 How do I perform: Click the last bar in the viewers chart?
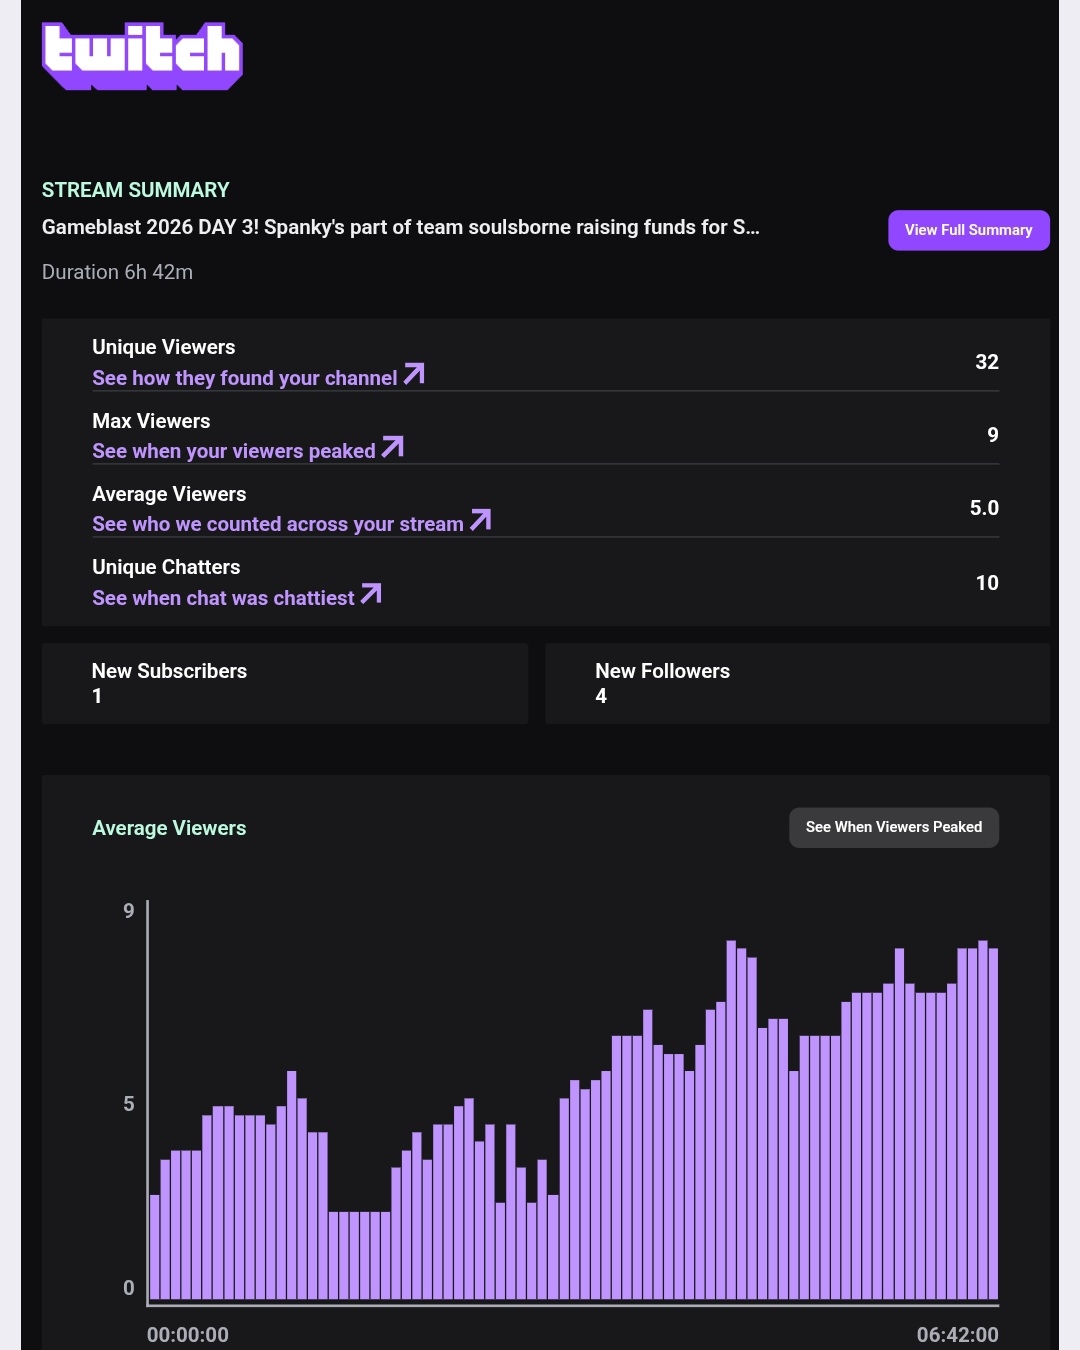[993, 1123]
